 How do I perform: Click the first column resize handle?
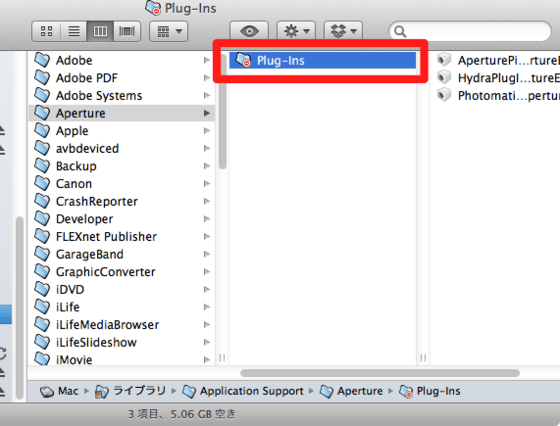222,357
